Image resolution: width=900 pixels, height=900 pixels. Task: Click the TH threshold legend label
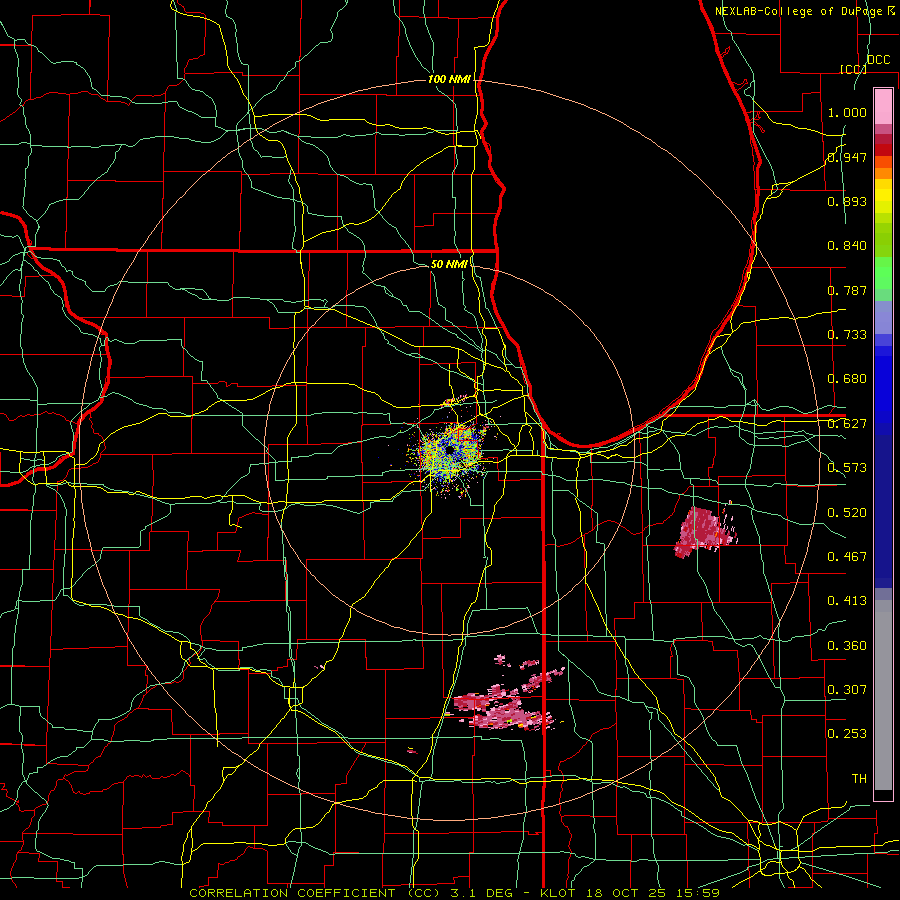click(x=859, y=779)
